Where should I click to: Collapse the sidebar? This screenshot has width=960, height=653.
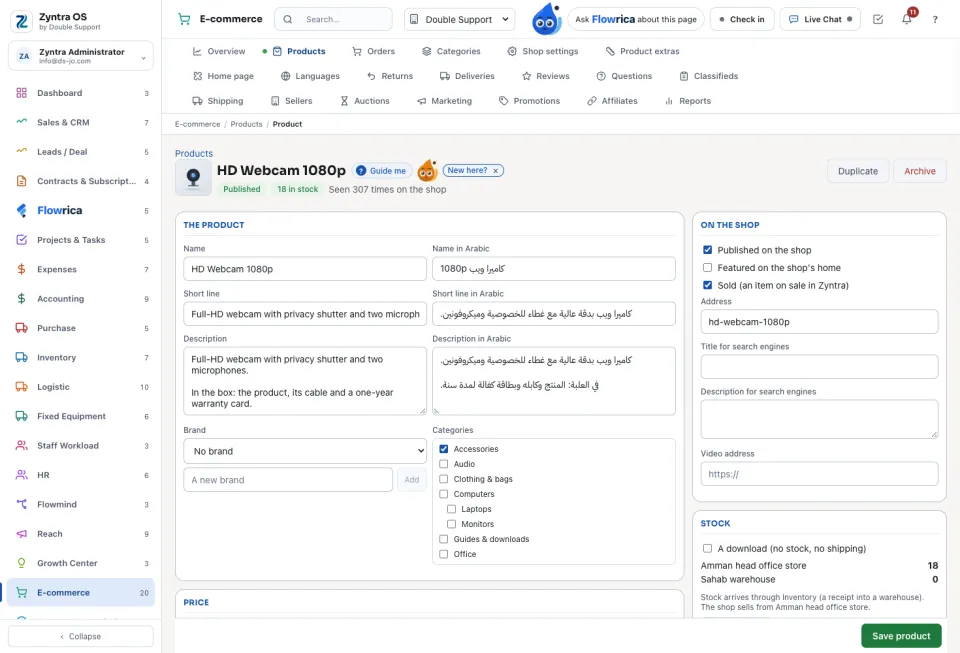coord(81,636)
